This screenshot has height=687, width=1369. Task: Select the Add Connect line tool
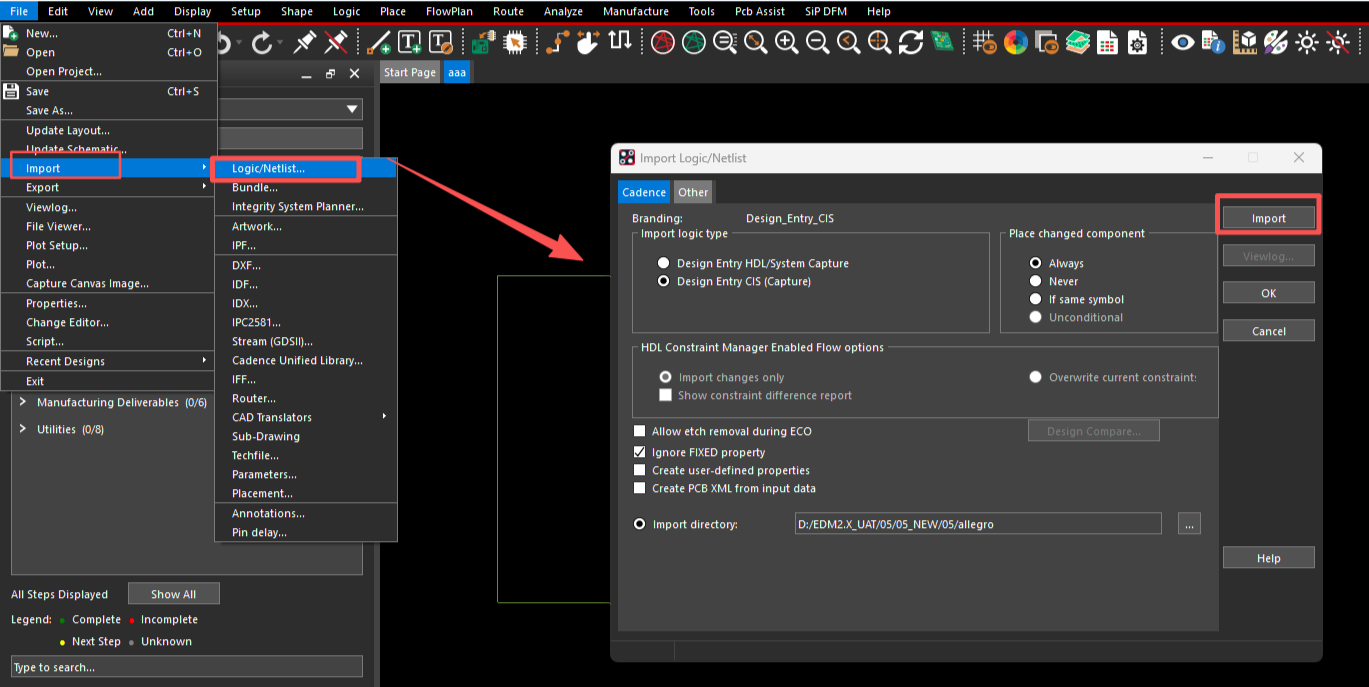click(x=378, y=43)
